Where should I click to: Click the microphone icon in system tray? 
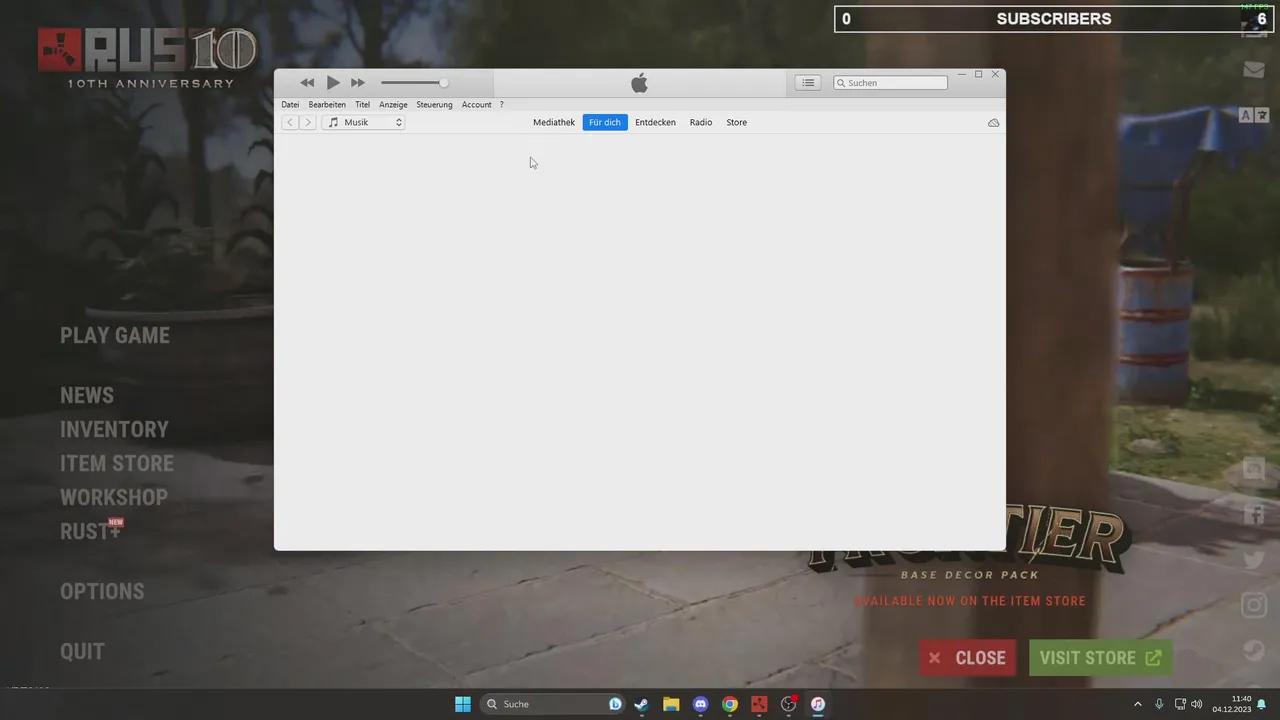1159,704
